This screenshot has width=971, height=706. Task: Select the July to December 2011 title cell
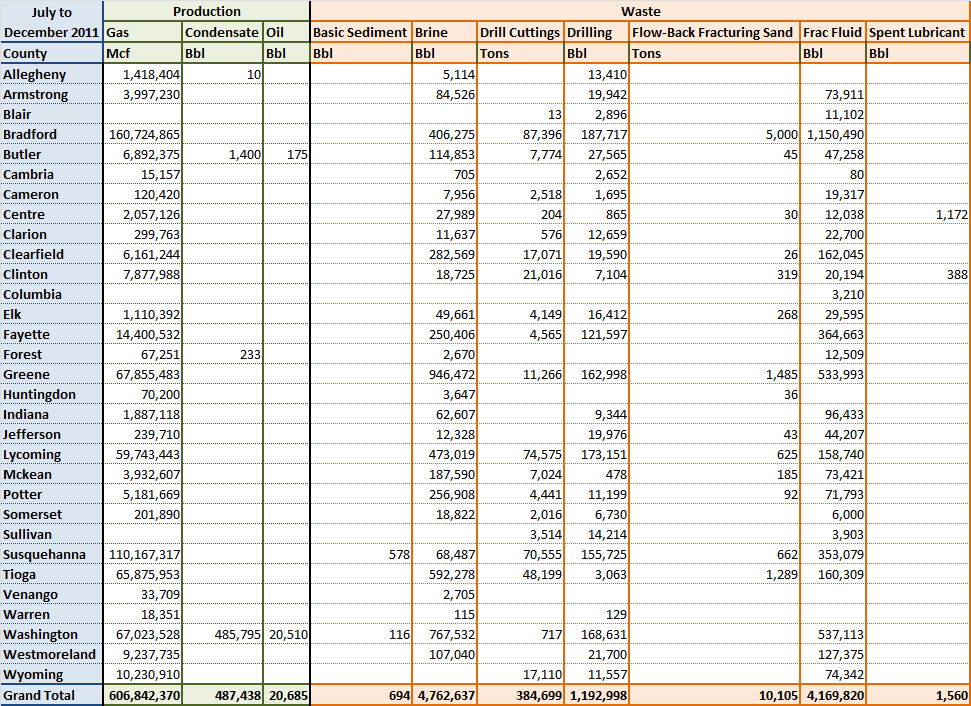point(51,22)
